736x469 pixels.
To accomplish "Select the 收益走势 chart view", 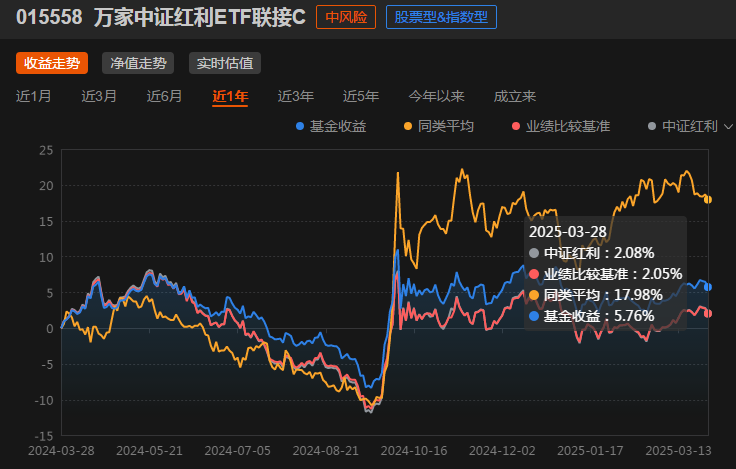I will click(52, 63).
